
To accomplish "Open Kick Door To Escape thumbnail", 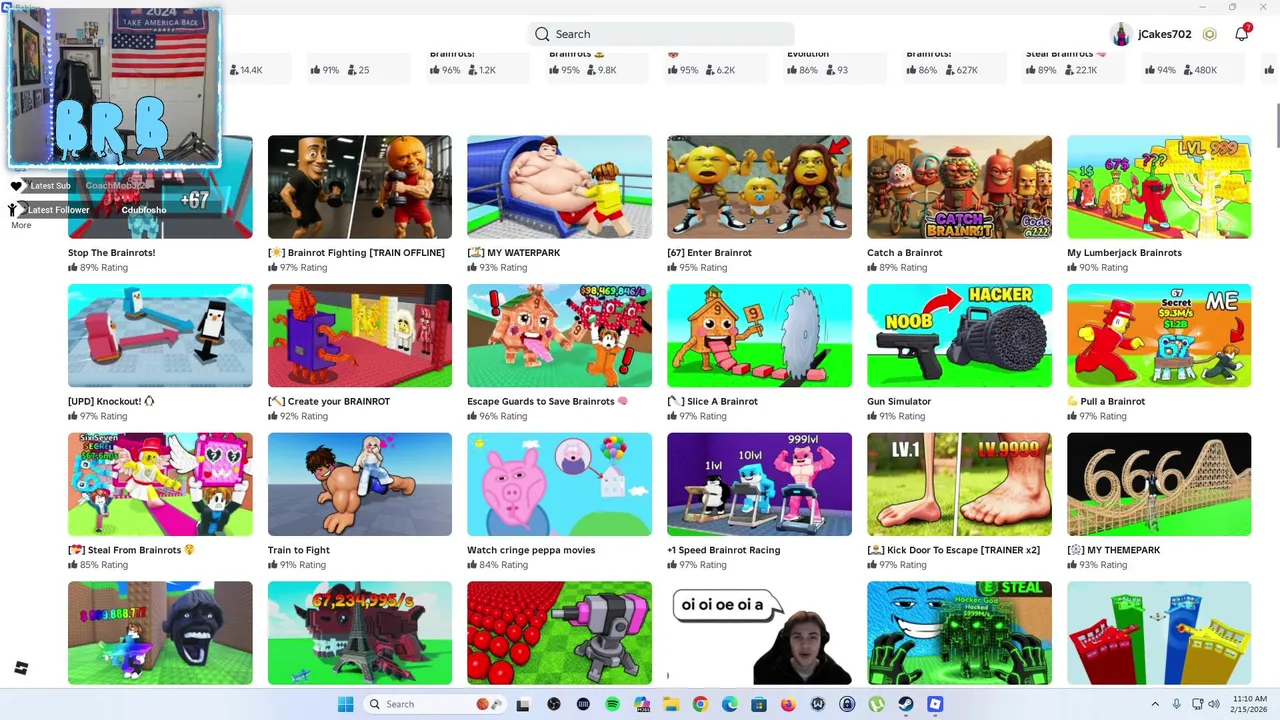I will (x=960, y=485).
